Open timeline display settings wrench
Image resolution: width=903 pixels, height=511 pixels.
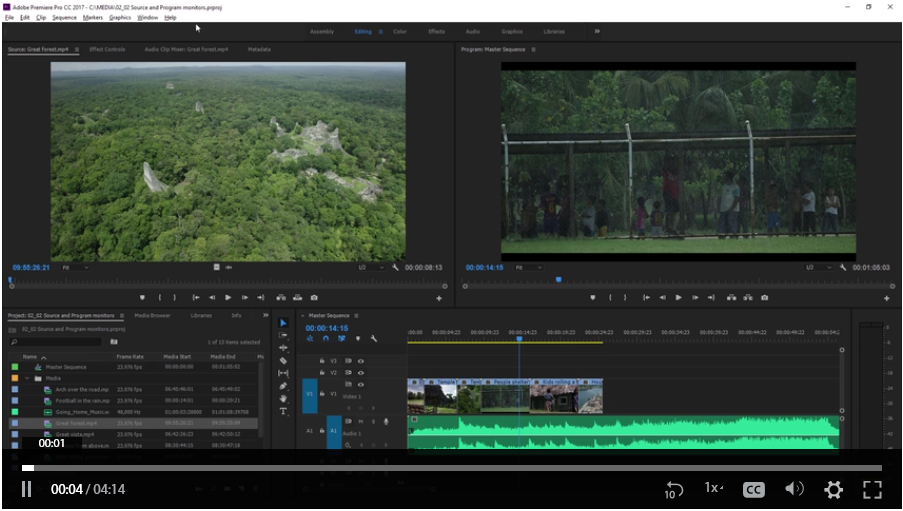point(373,339)
